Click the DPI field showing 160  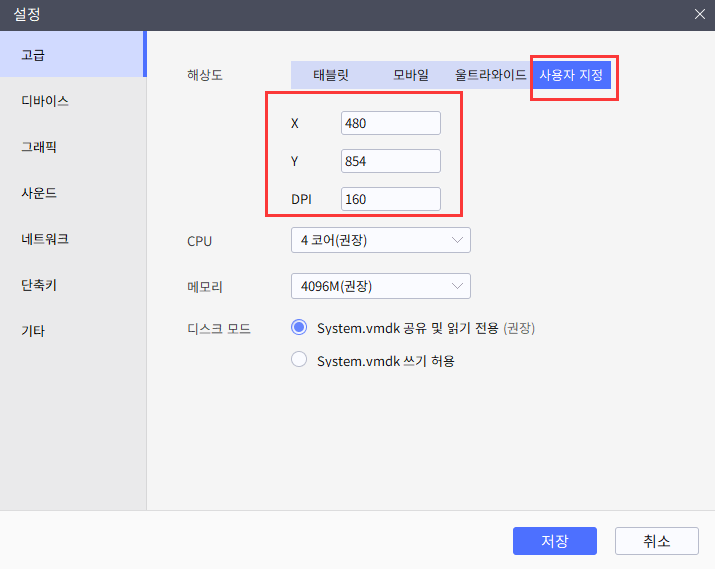(390, 199)
